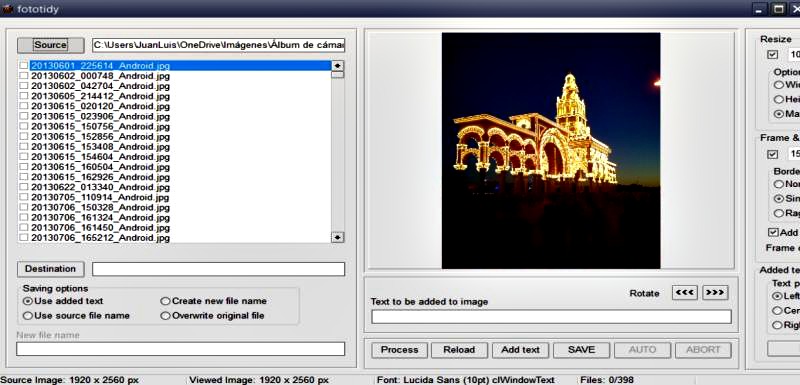The width and height of the screenshot is (800, 385).
Task: Select the Center text position radio button
Action: click(x=777, y=311)
